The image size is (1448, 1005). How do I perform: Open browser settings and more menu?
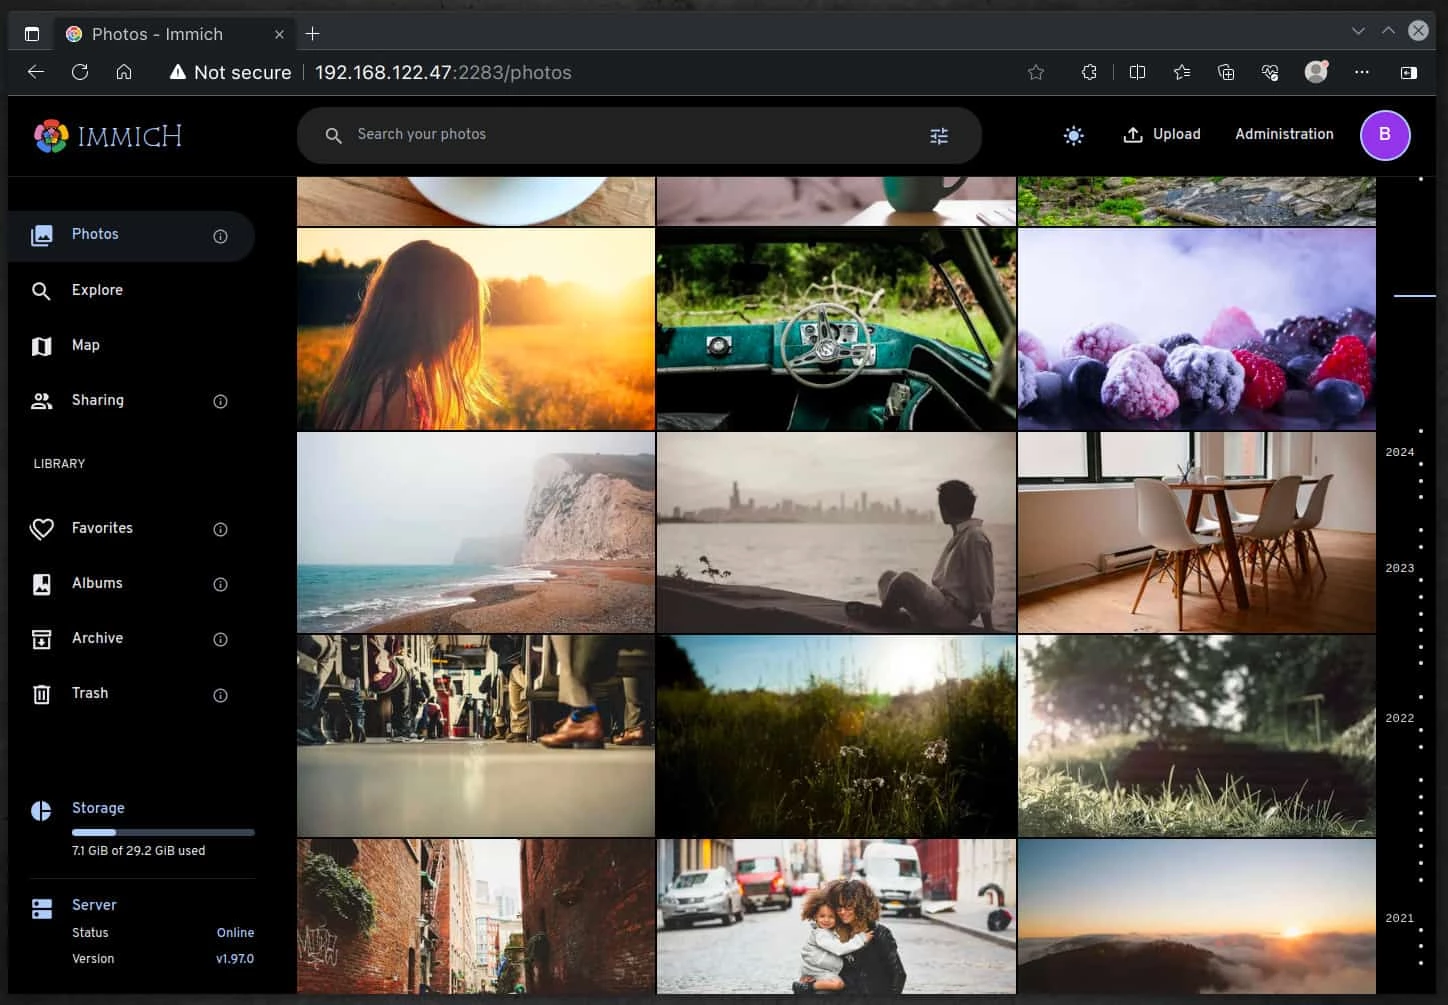coord(1362,72)
